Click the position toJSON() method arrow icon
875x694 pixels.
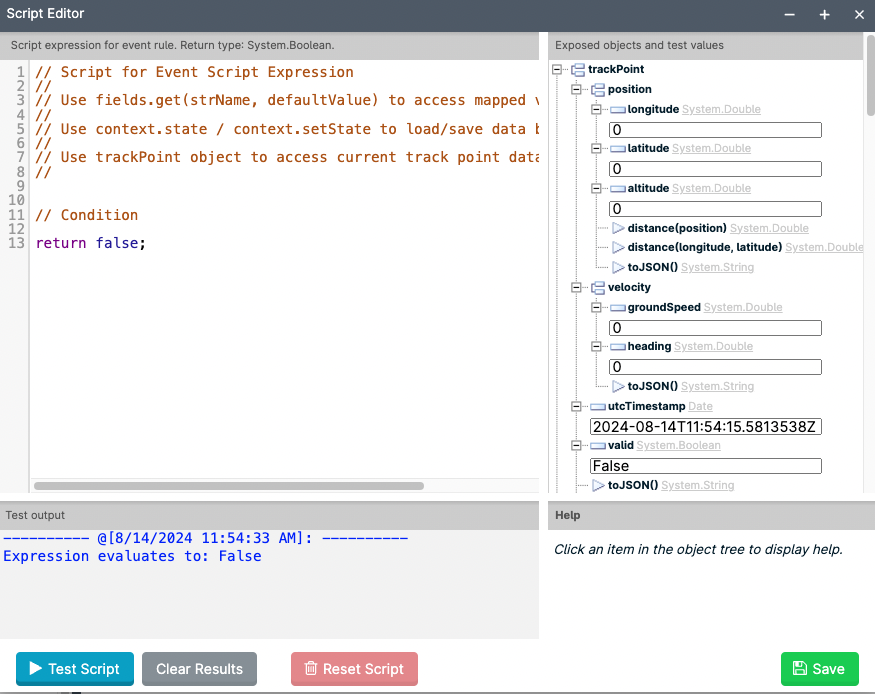pyautogui.click(x=618, y=267)
